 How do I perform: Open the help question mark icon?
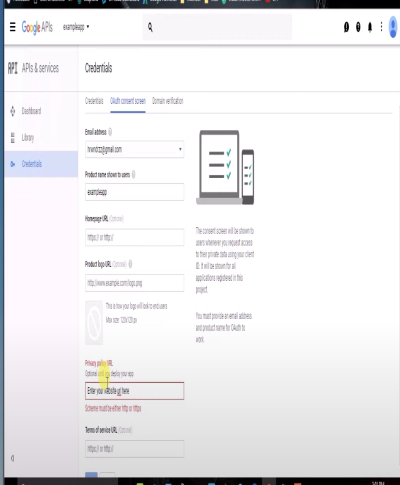click(358, 27)
